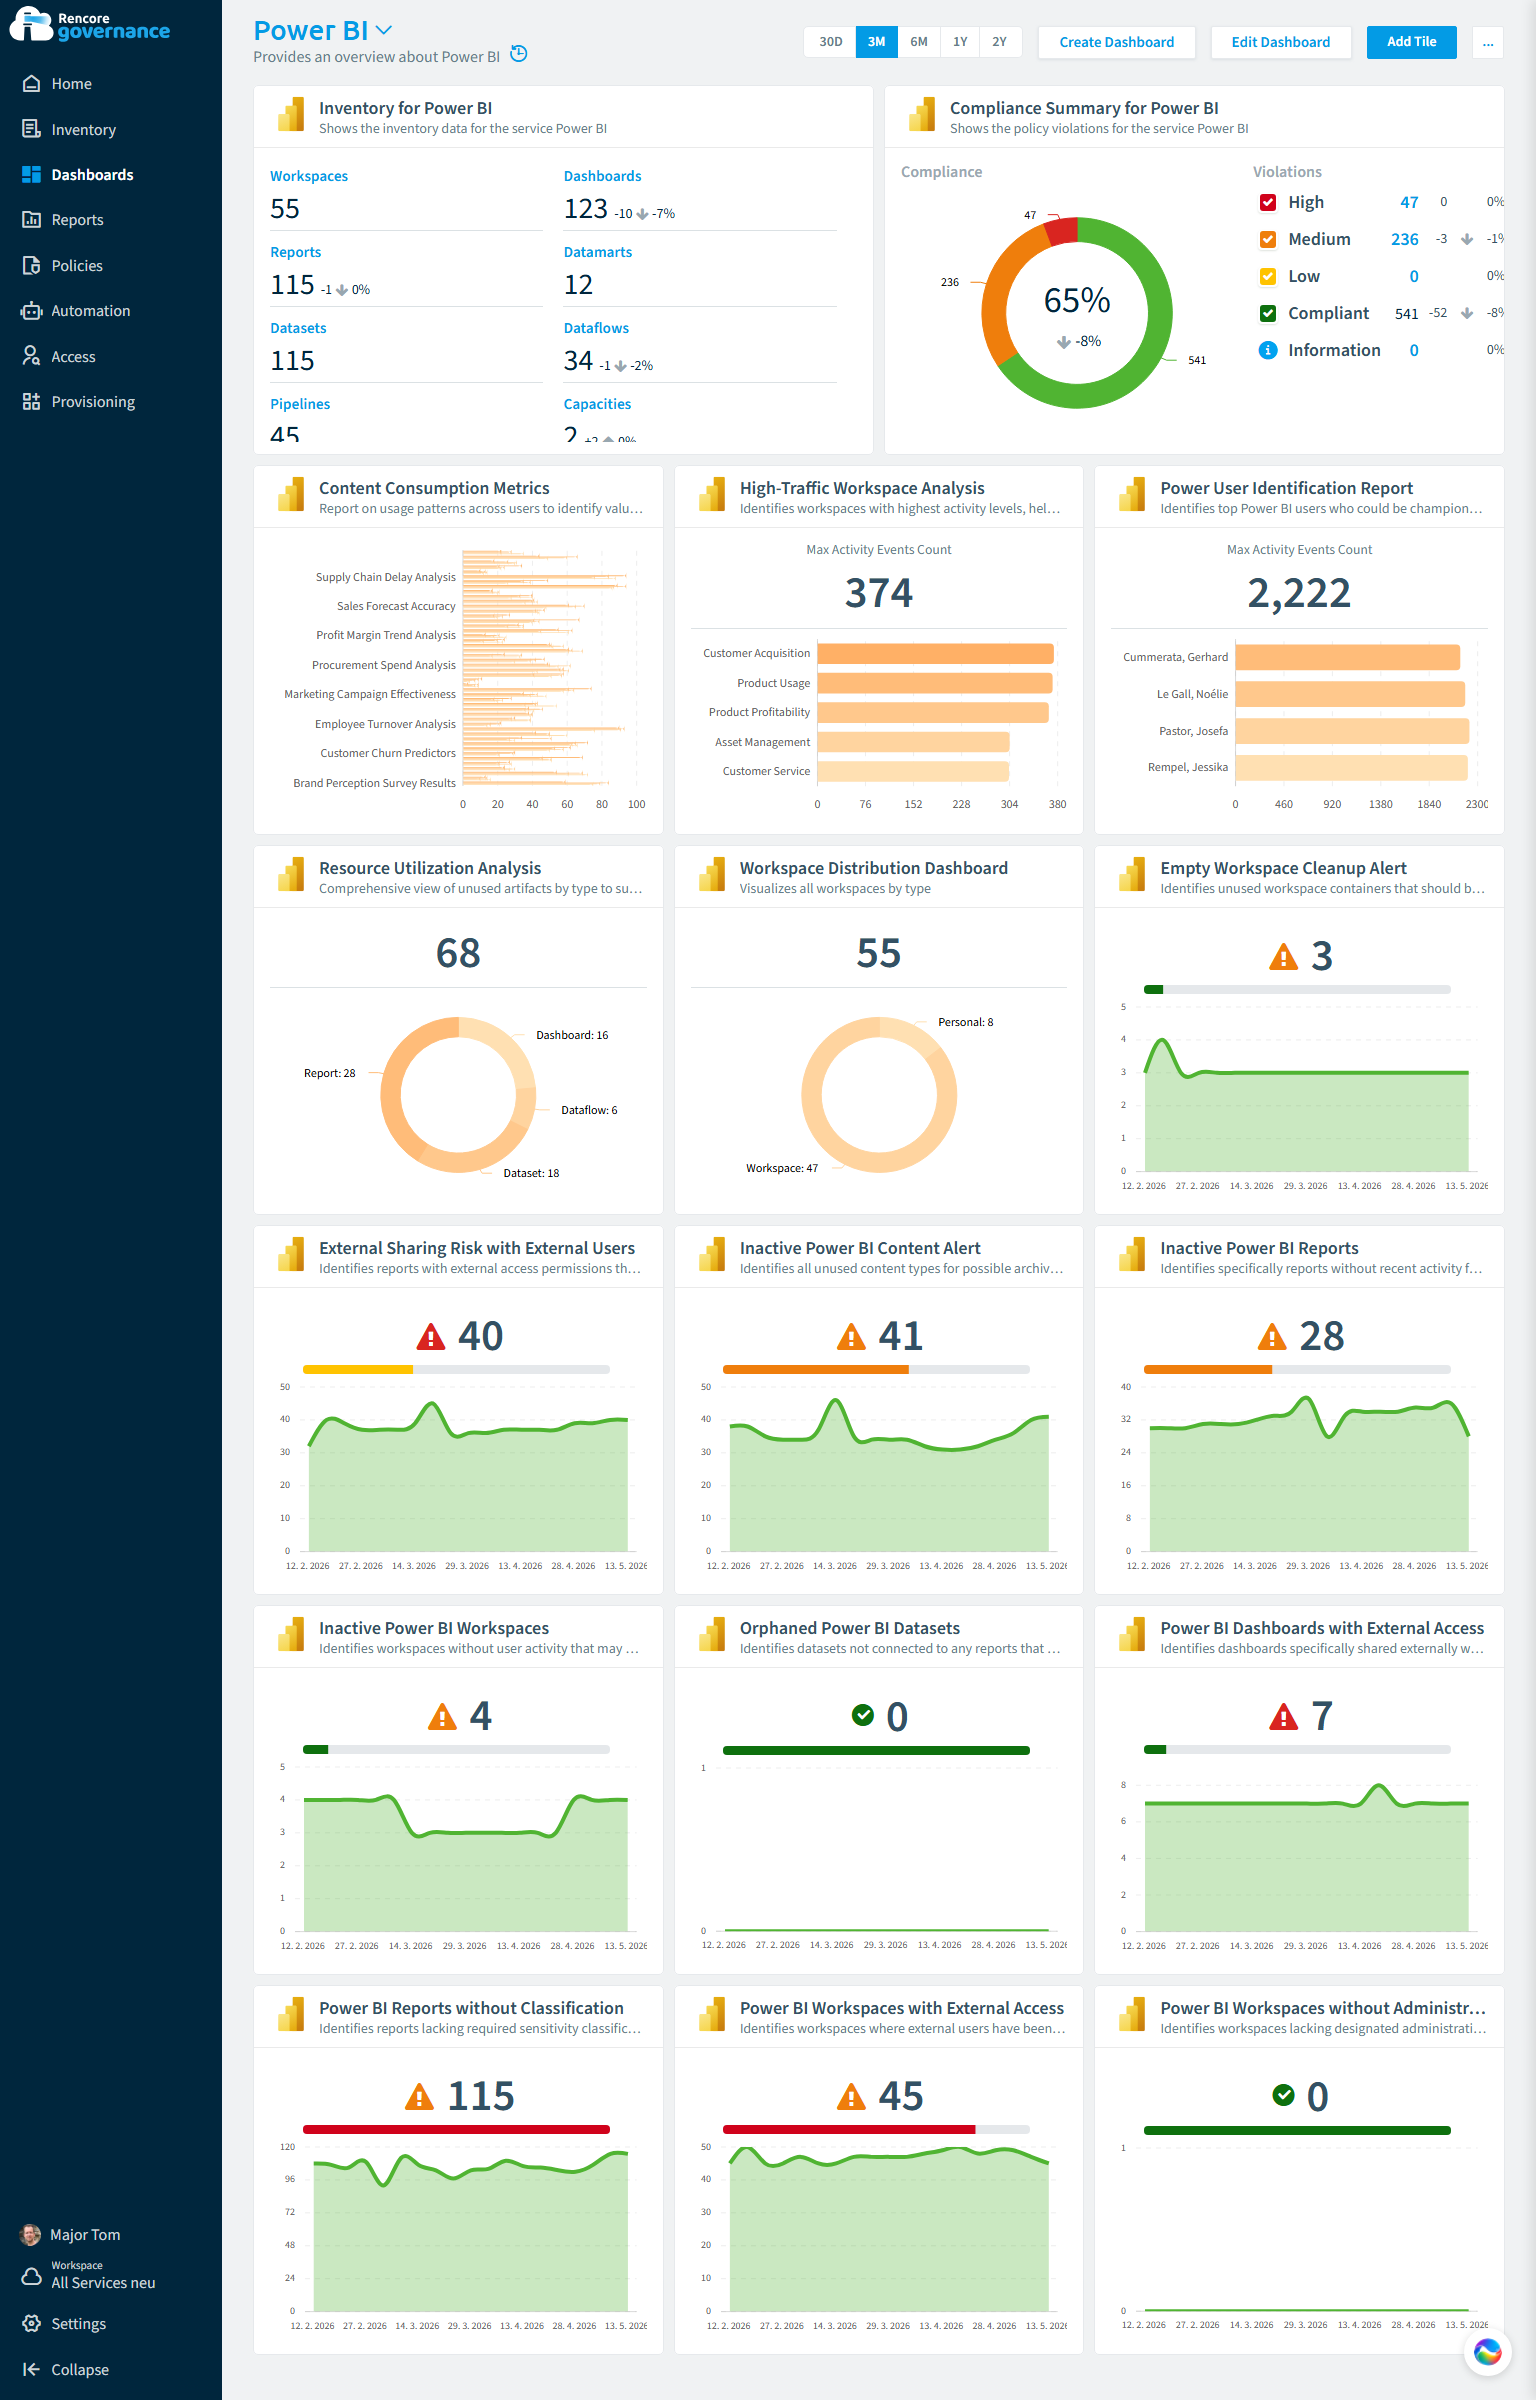
Task: Open the Settings gear icon
Action: click(x=31, y=2323)
